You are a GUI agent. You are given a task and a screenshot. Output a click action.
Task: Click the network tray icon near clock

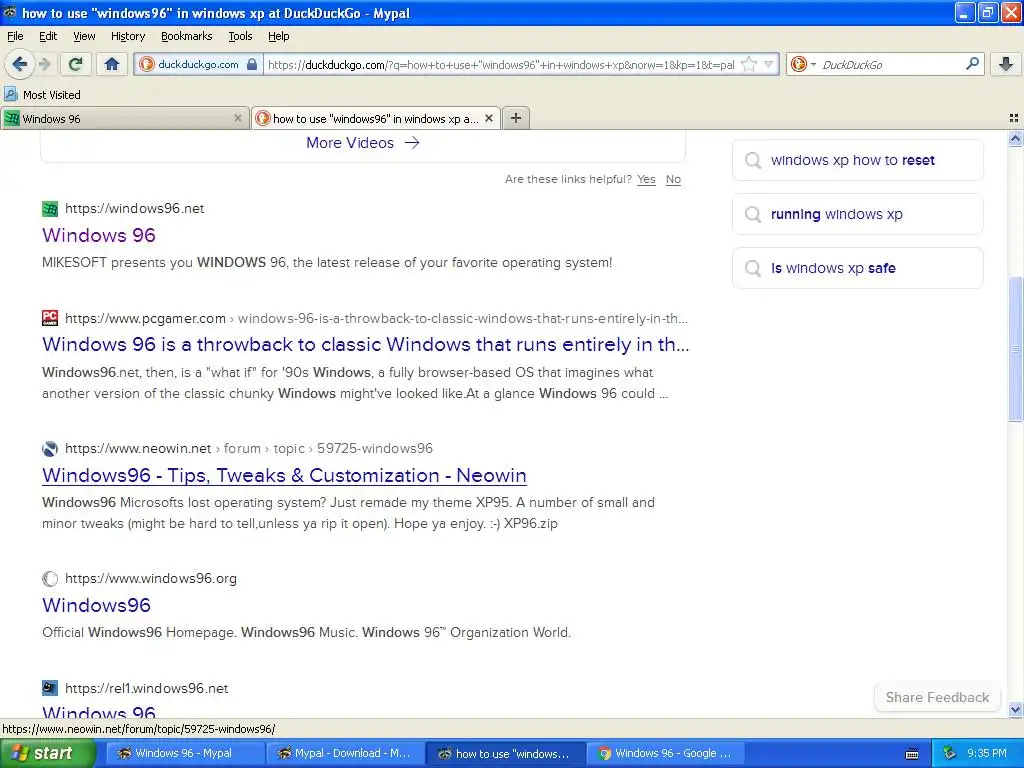click(950, 753)
